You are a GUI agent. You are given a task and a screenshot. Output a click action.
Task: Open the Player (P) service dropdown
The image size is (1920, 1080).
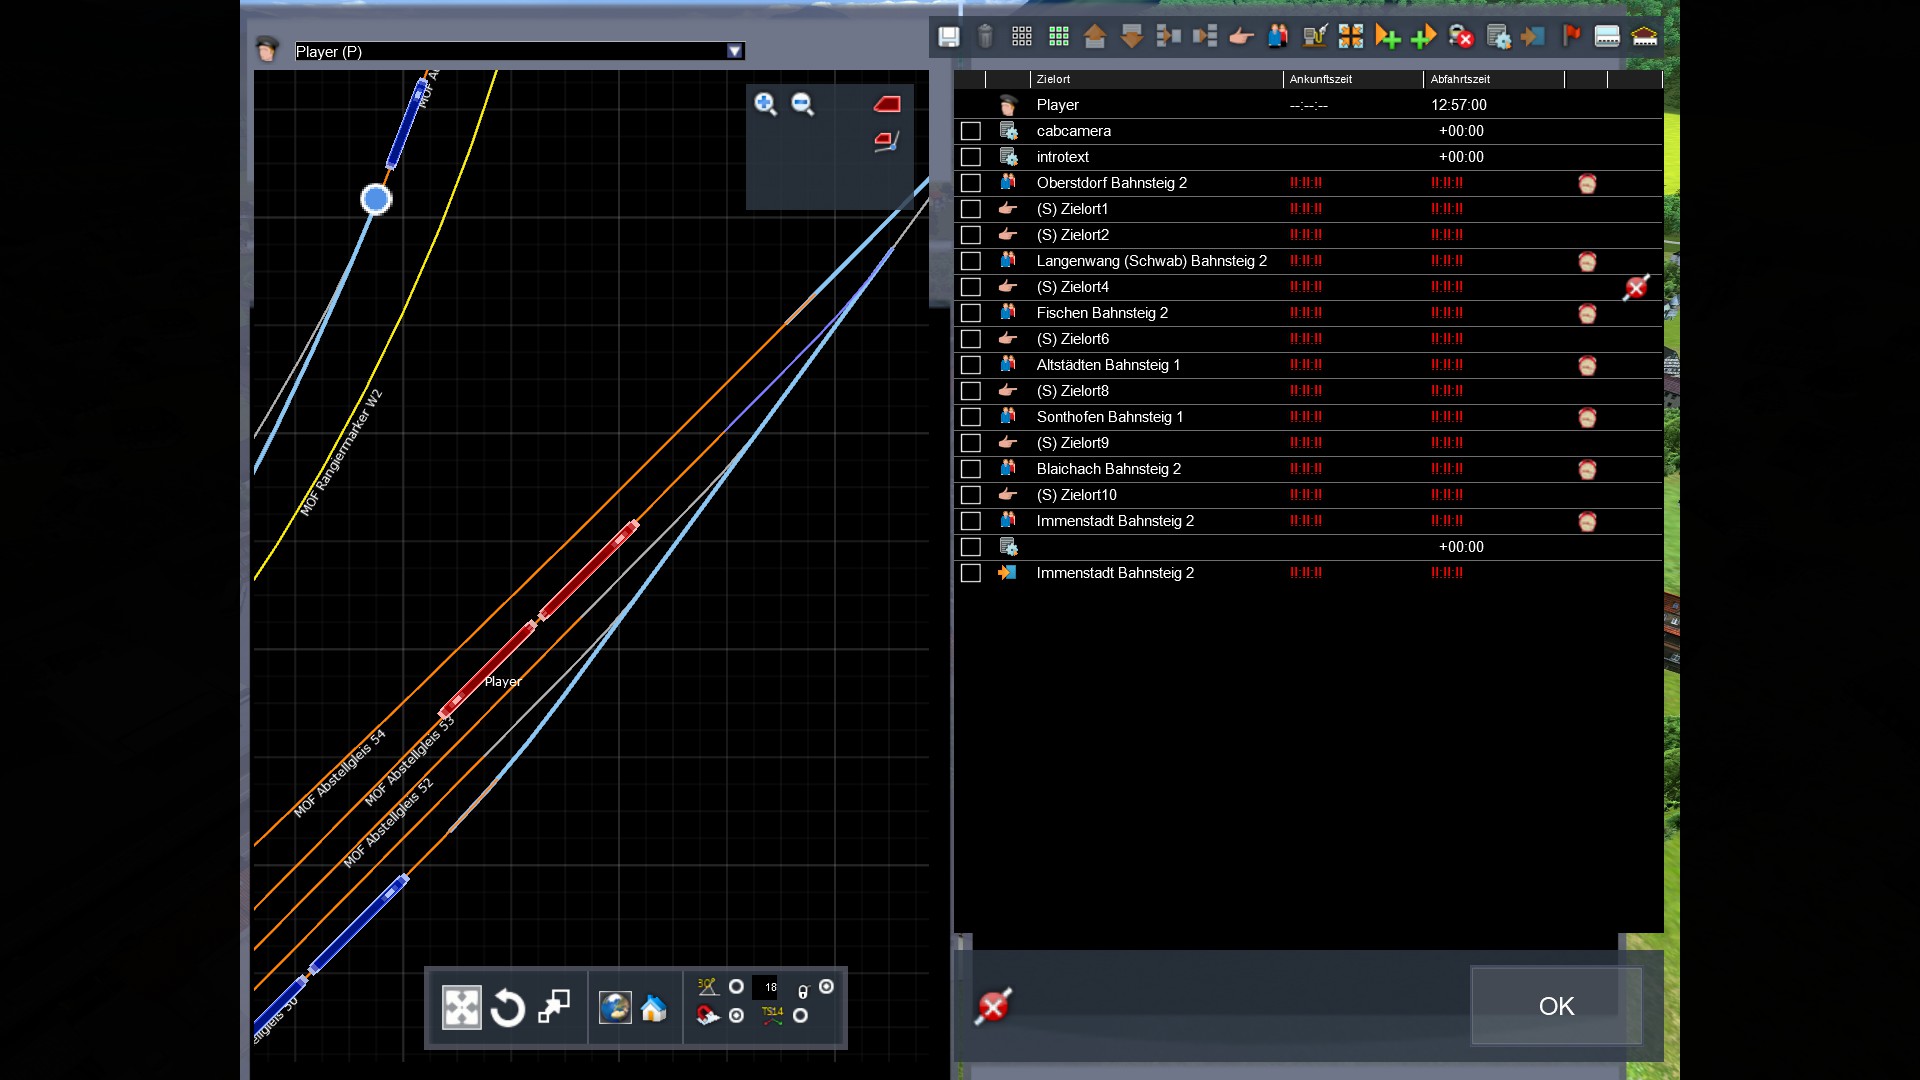[x=735, y=51]
